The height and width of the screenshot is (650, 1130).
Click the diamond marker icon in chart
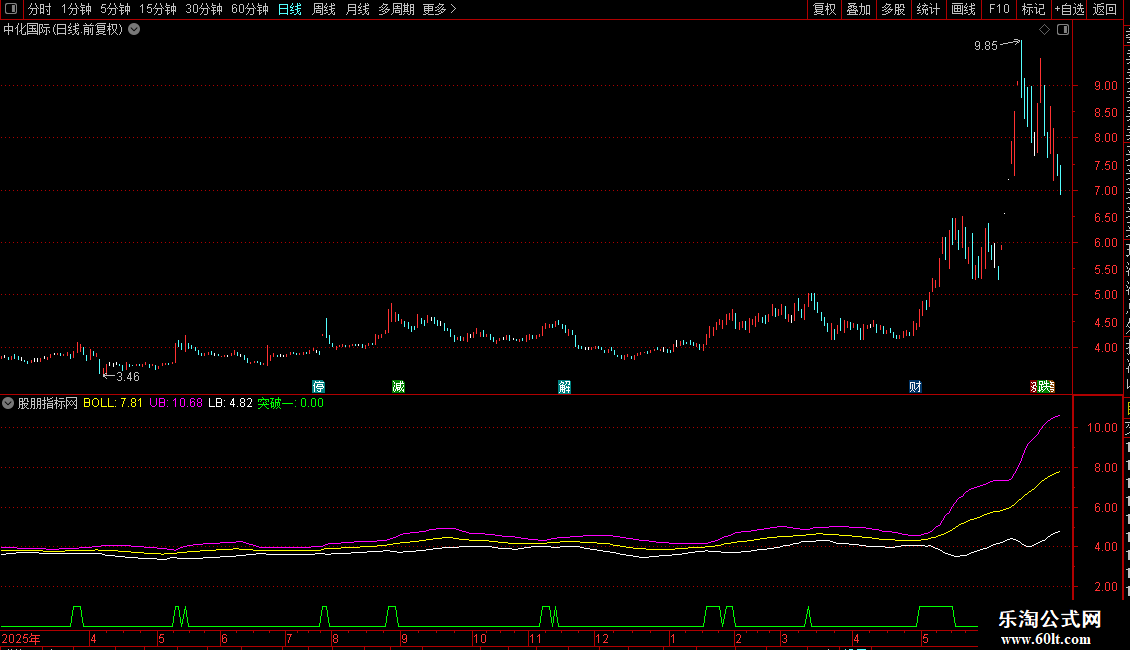(1044, 30)
